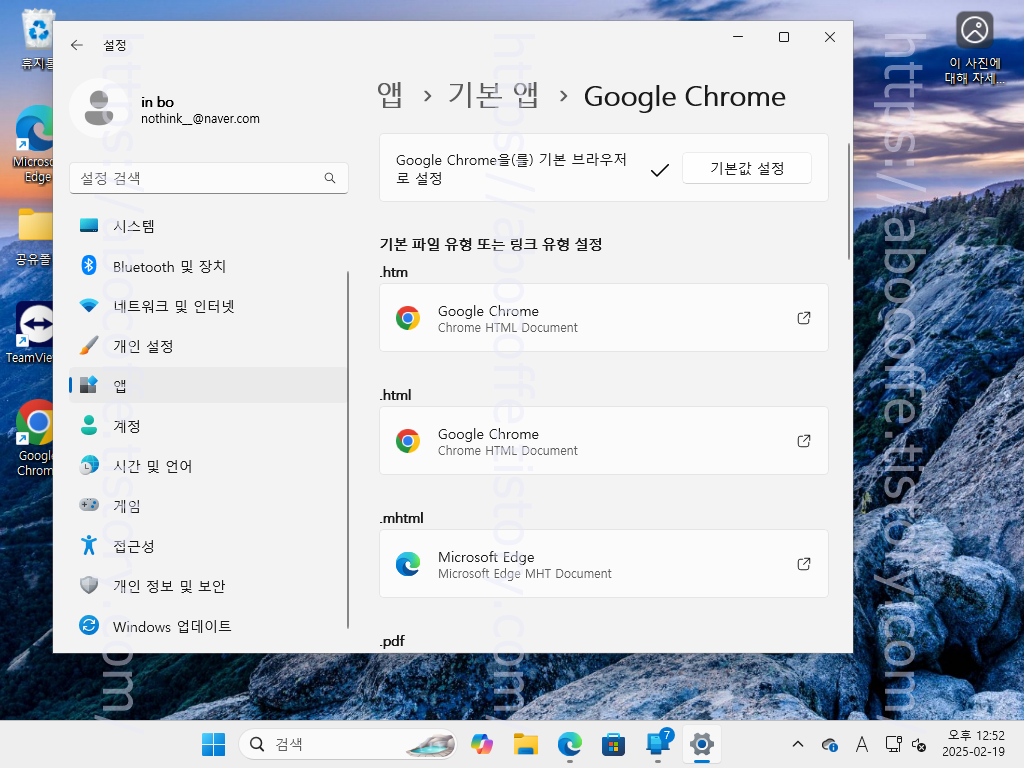Click the shield 개인 정보 icon
This screenshot has width=1024, height=768.
89,584
